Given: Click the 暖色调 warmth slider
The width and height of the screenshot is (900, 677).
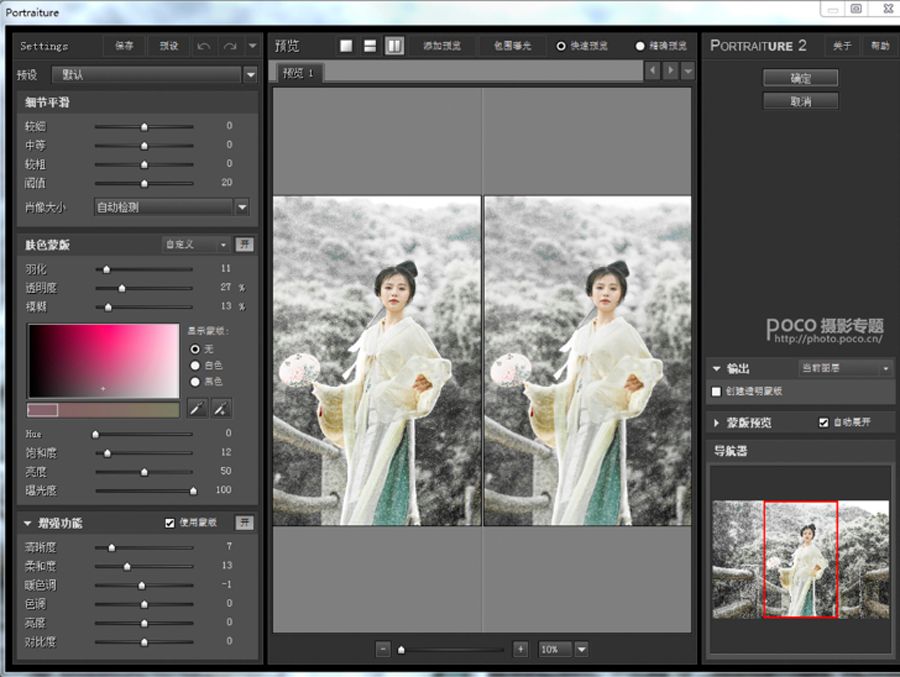Looking at the screenshot, I should coord(144,585).
